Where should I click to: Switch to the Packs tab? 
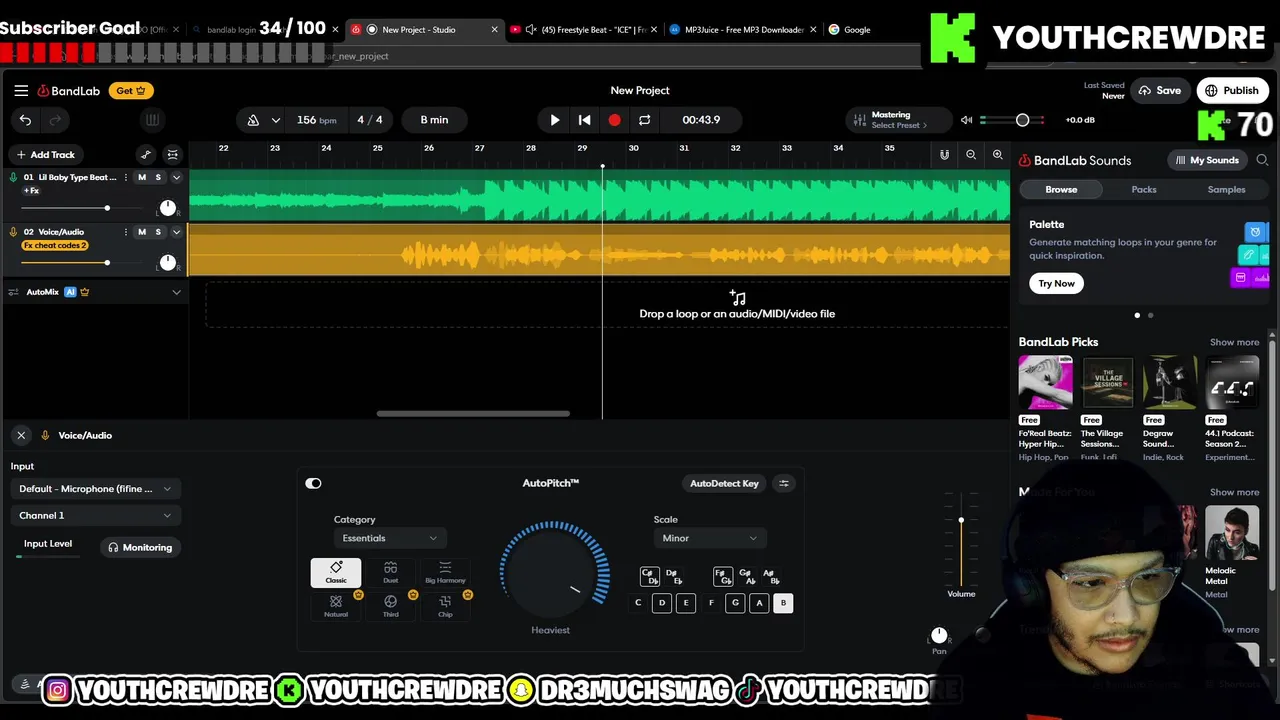point(1144,189)
